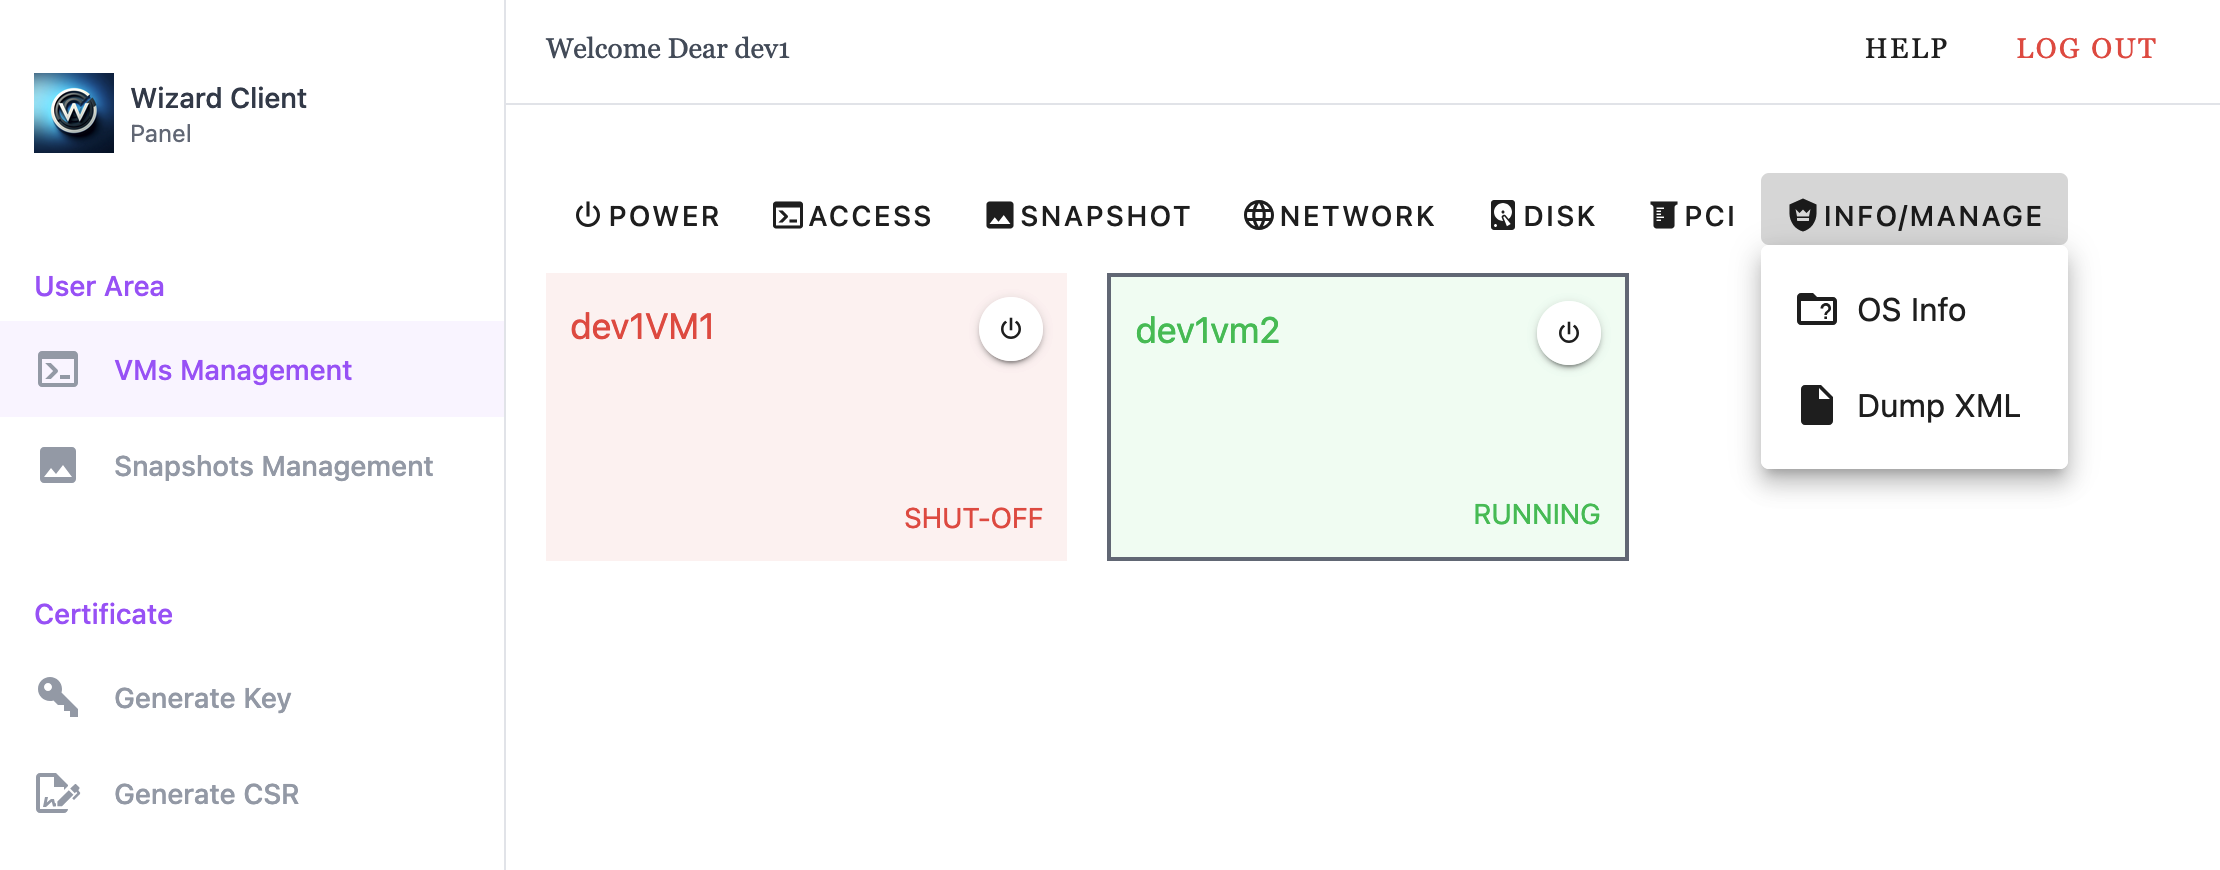
Task: Open the SNAPSHOT dropdown menu
Action: pos(1088,215)
